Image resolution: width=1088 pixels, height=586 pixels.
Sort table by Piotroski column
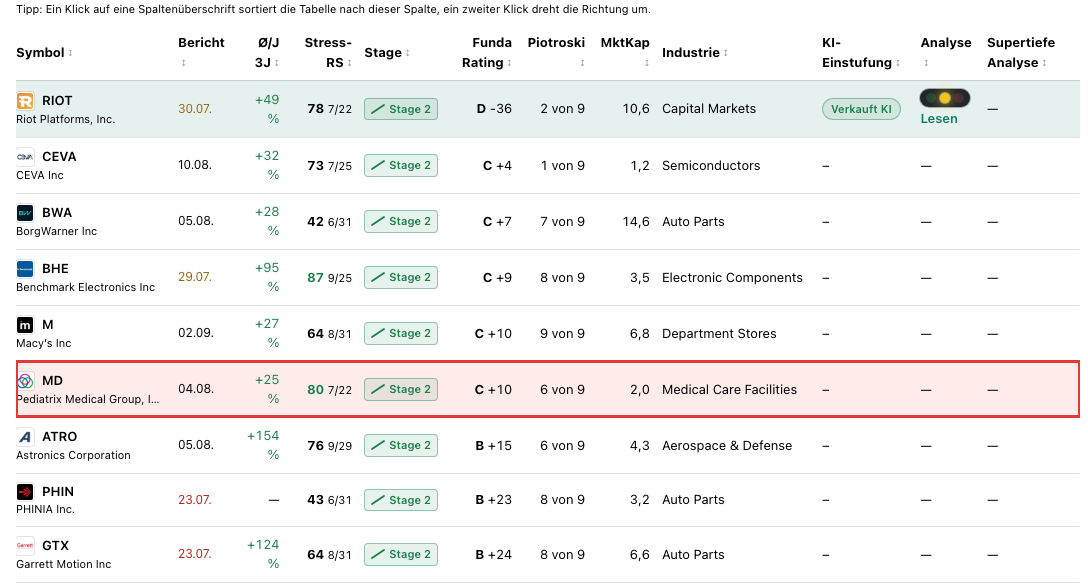click(x=556, y=52)
